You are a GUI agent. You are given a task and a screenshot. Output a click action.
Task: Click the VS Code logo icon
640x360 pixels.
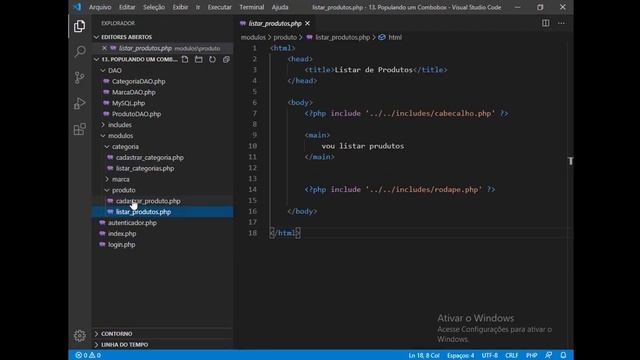pyautogui.click(x=77, y=7)
